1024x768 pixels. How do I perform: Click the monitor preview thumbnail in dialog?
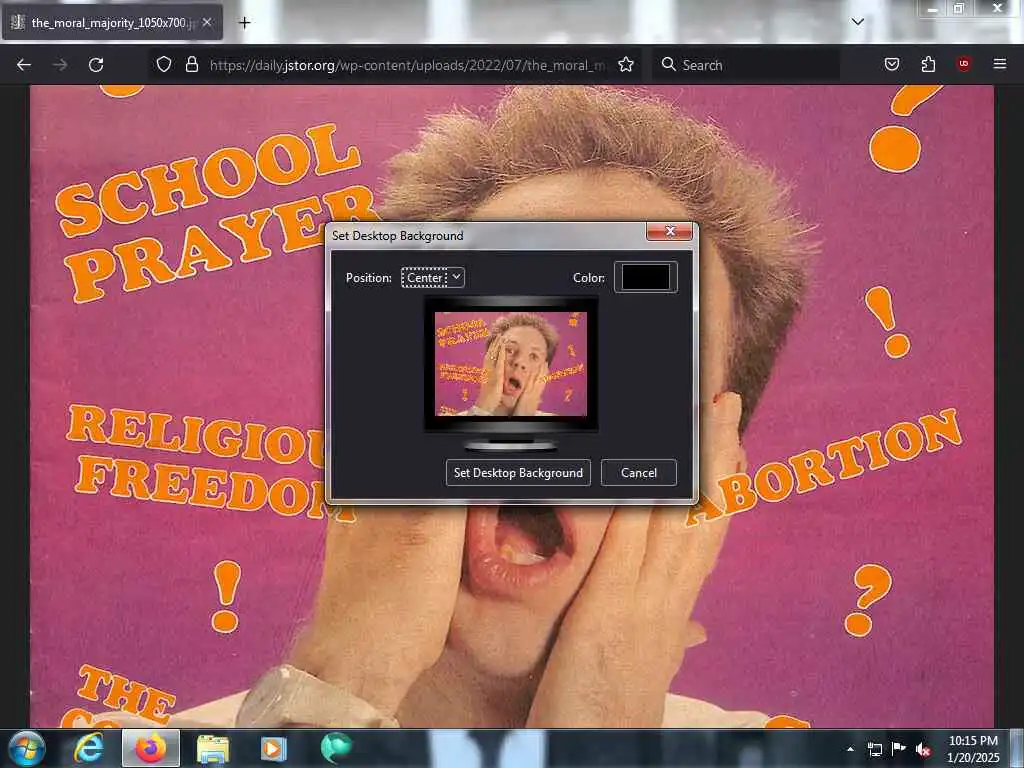click(511, 364)
